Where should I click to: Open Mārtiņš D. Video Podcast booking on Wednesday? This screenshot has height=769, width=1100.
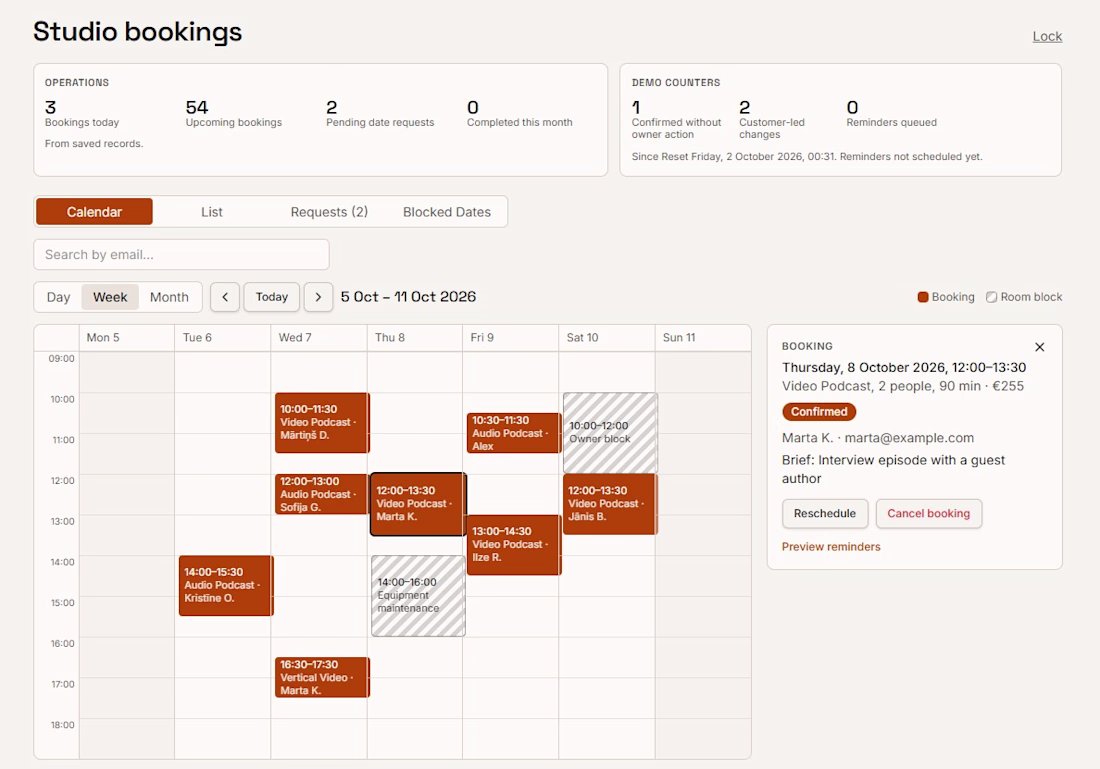[322, 422]
